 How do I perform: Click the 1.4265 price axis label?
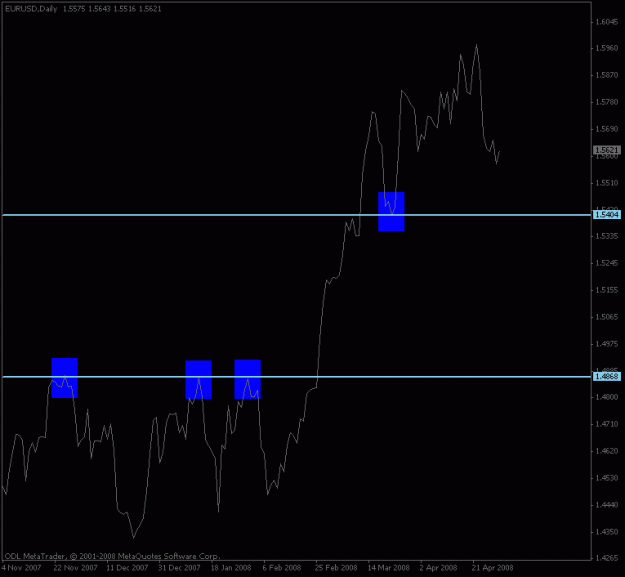coord(607,558)
